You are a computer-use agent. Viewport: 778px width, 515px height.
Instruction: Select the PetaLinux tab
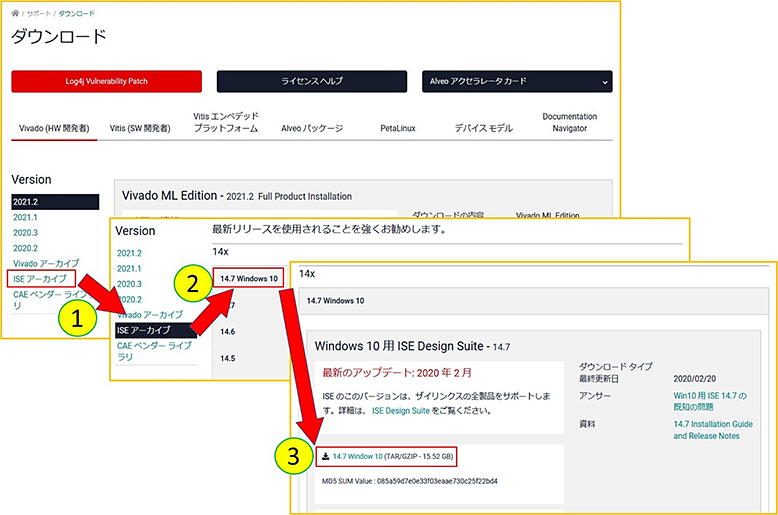pos(397,128)
